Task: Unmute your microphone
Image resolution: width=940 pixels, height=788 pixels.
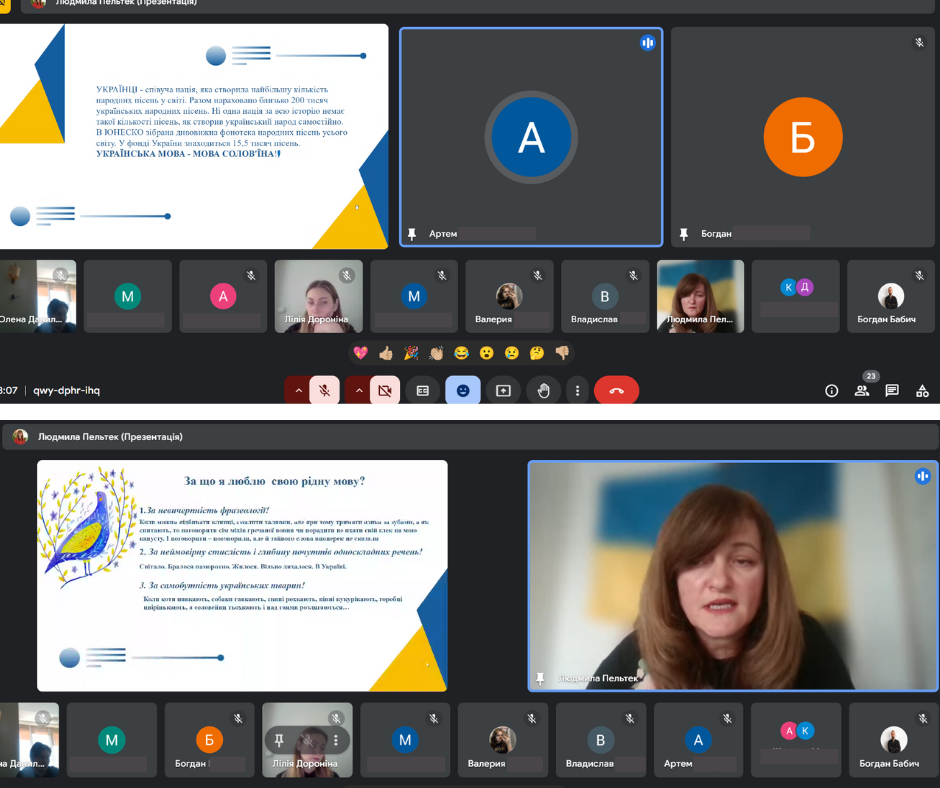Action: pyautogui.click(x=324, y=391)
